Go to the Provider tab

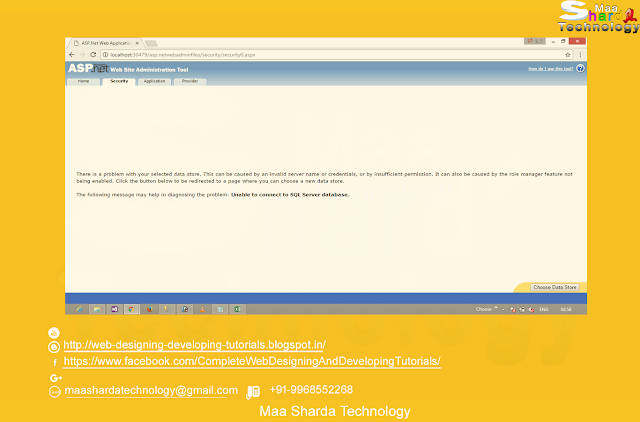point(190,81)
